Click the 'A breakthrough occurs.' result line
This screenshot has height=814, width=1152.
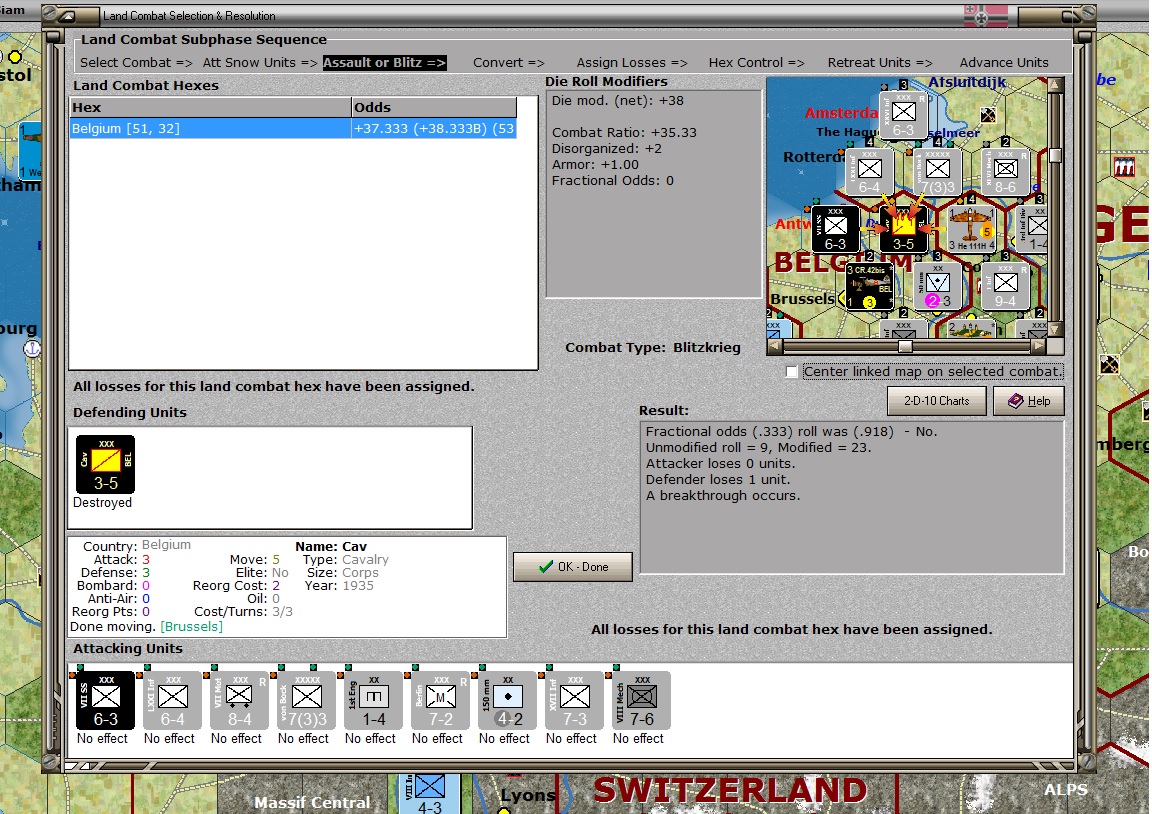tap(723, 496)
